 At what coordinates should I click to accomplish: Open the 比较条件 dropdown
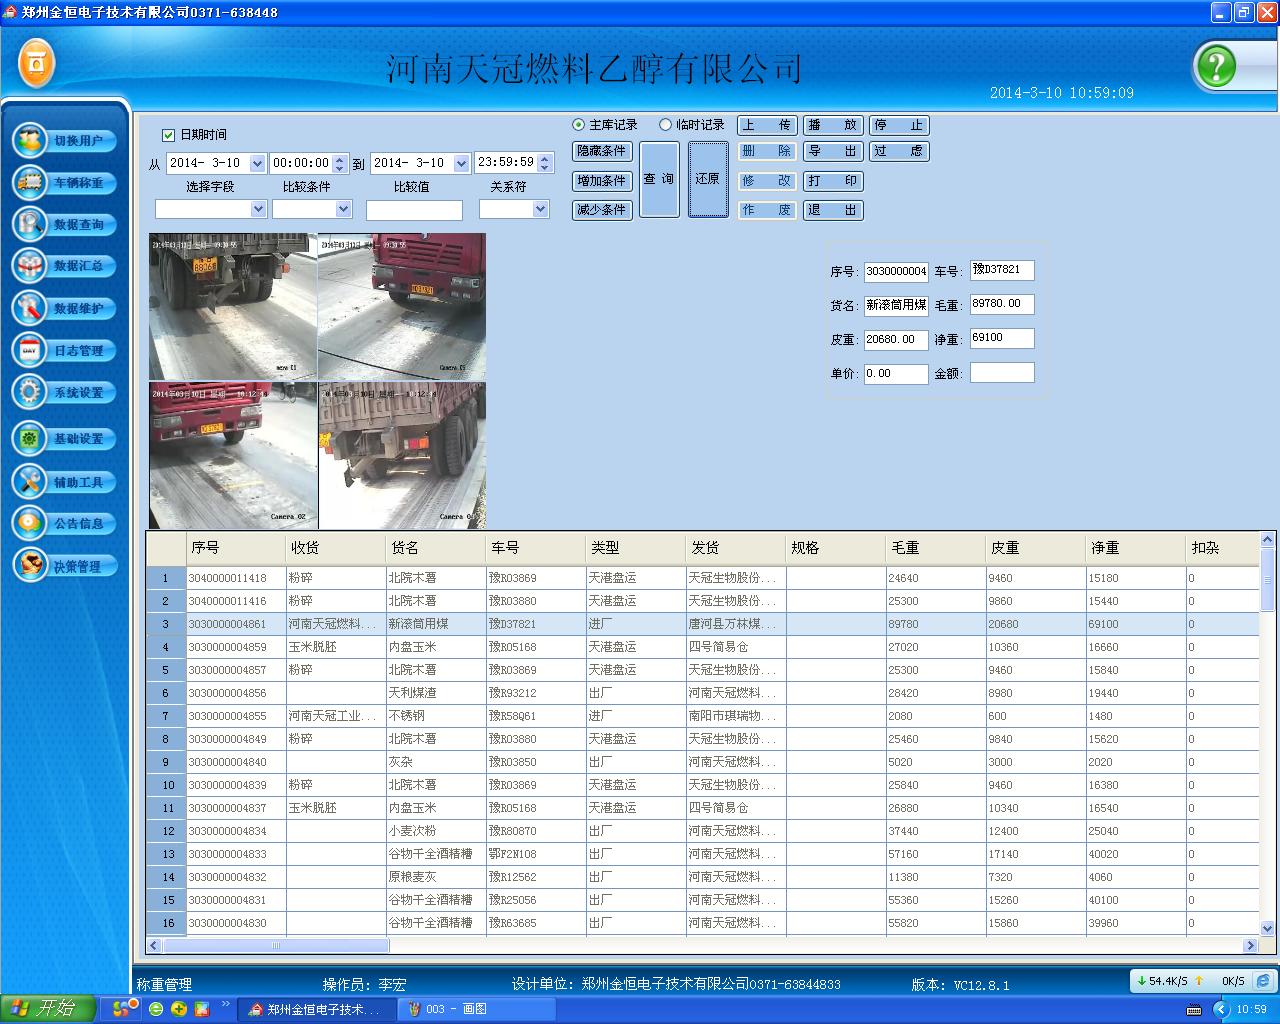[x=343, y=209]
